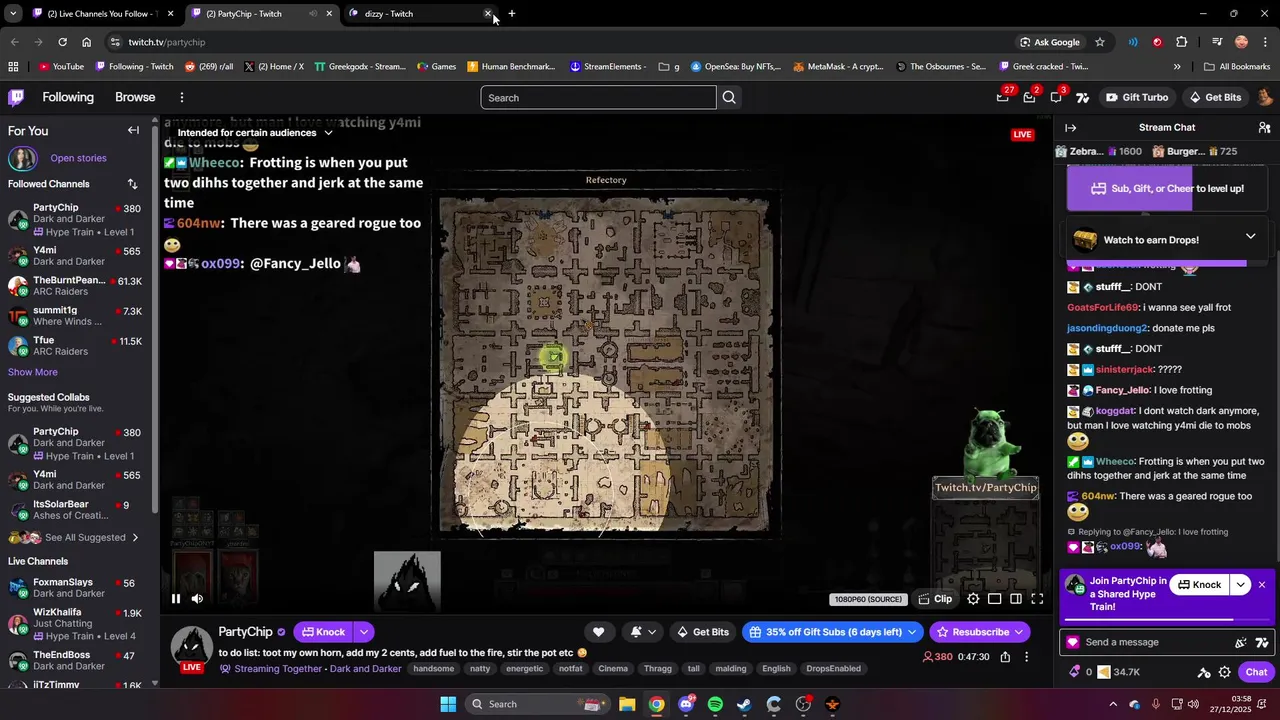Click Gift Turbo button
The width and height of the screenshot is (1280, 720).
1137,97
